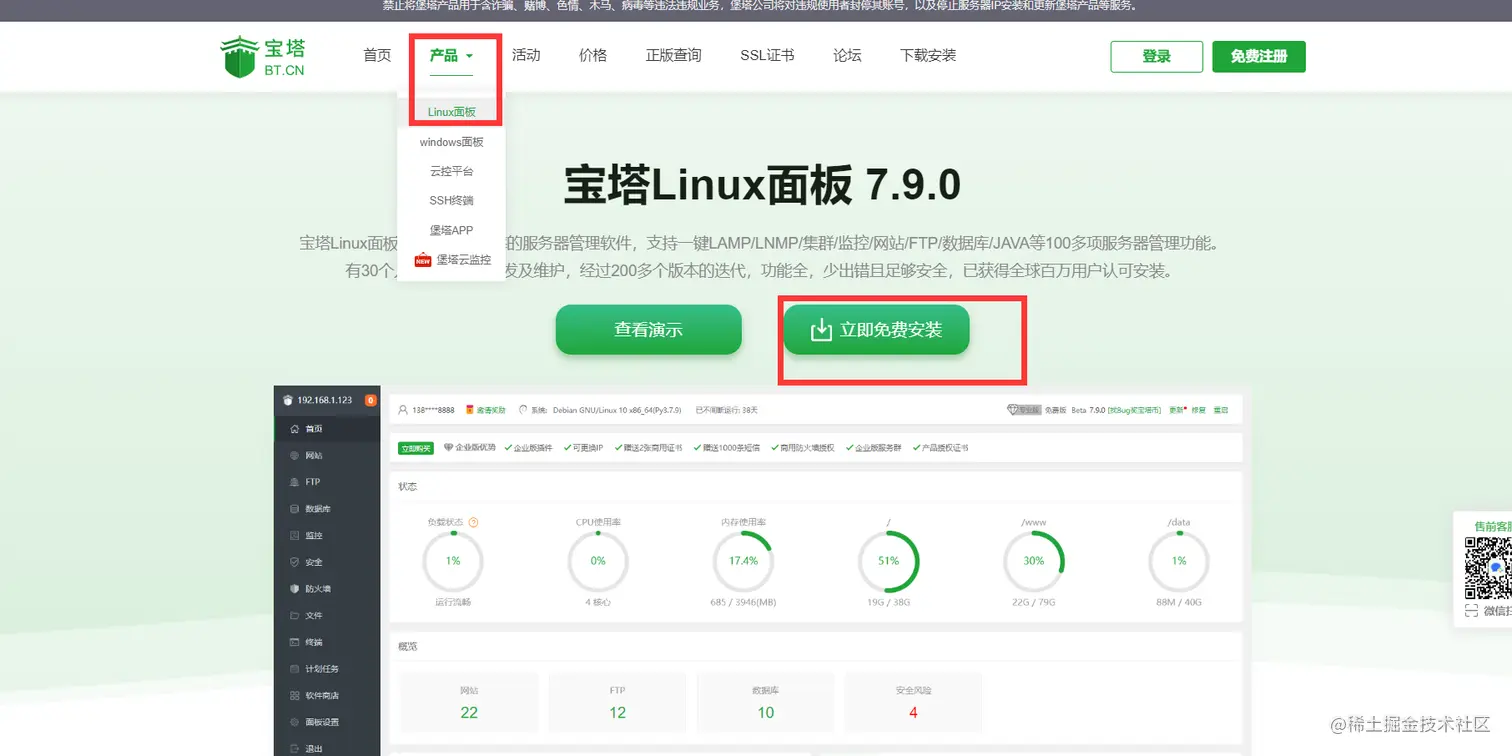1512x756 pixels.
Task: Open 论坛 in the top navigation
Action: click(x=847, y=56)
